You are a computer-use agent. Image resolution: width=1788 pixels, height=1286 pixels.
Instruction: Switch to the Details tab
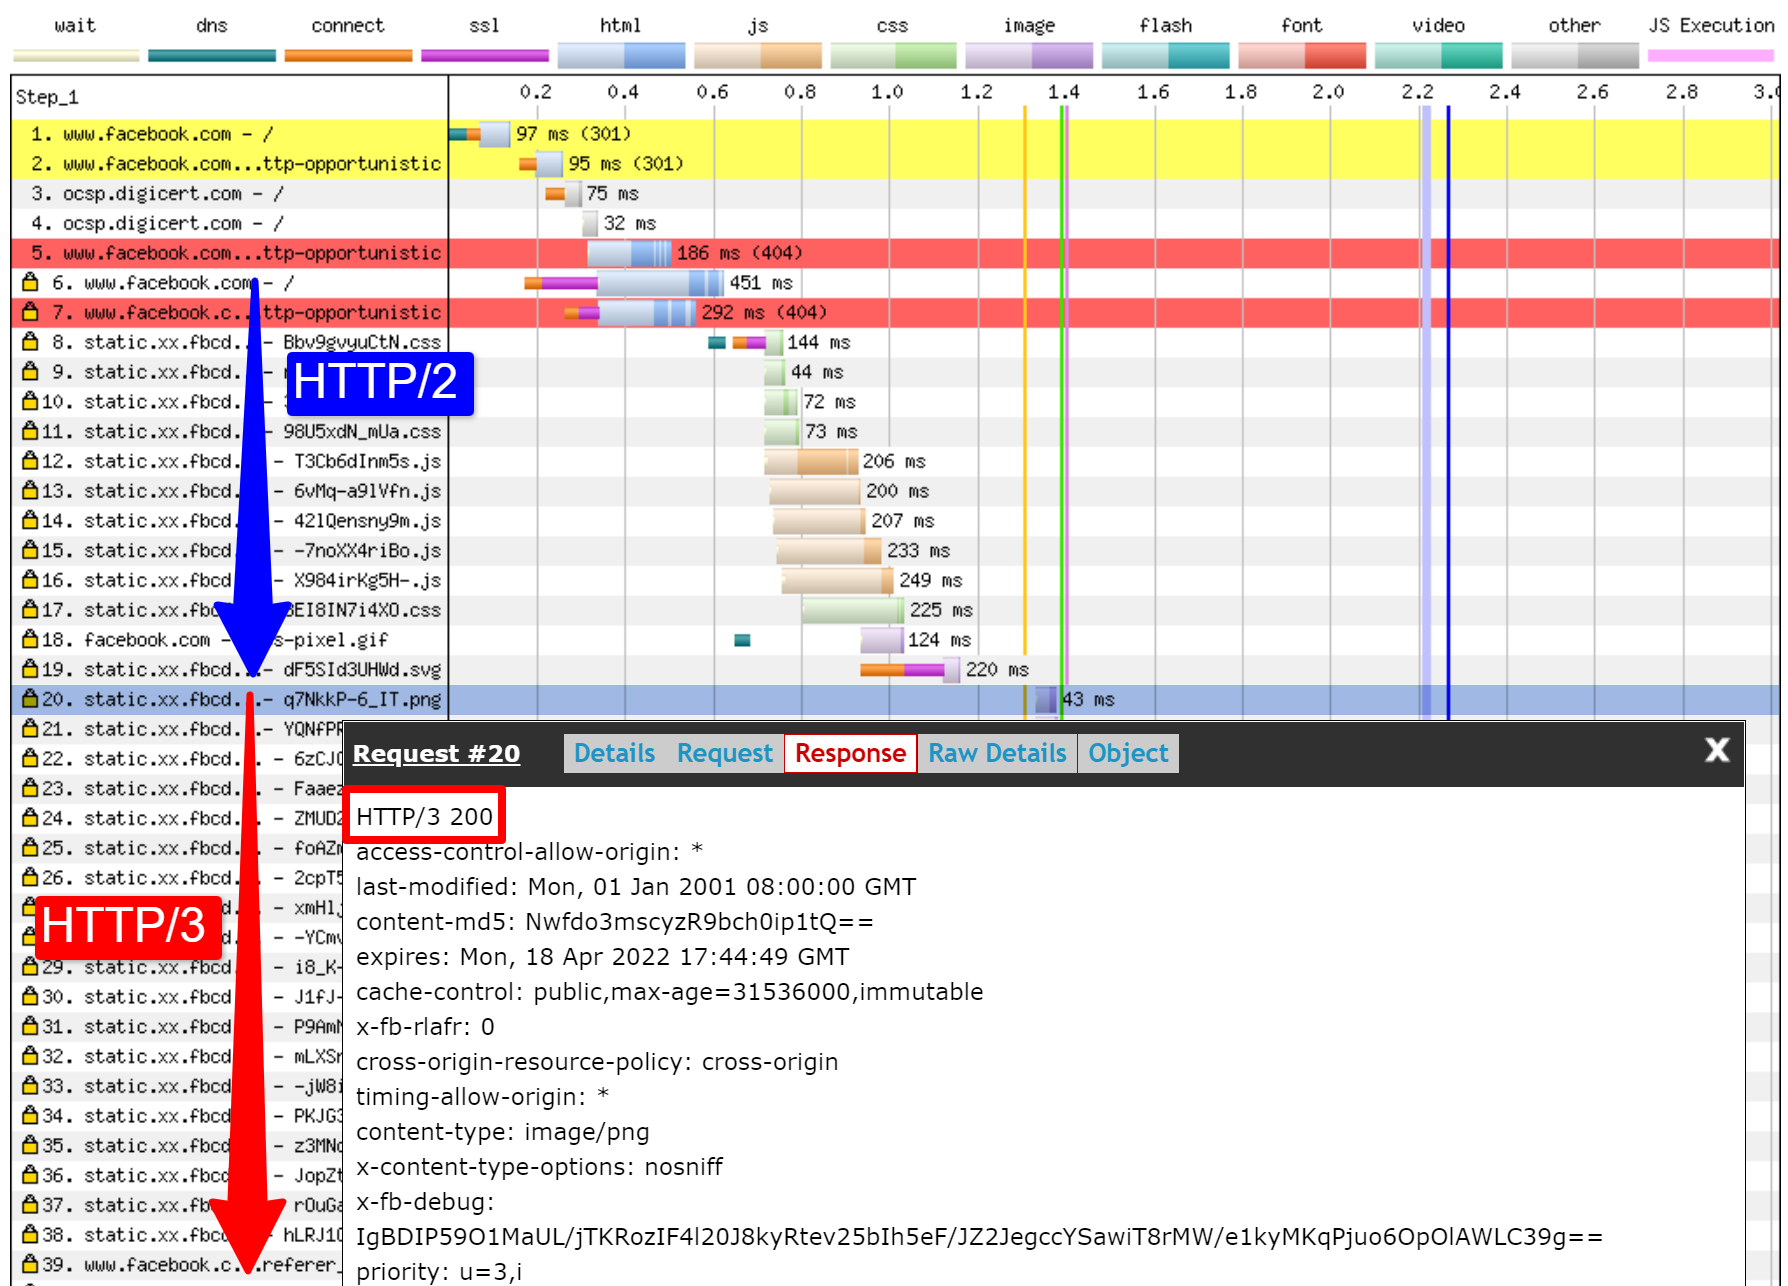coord(614,753)
